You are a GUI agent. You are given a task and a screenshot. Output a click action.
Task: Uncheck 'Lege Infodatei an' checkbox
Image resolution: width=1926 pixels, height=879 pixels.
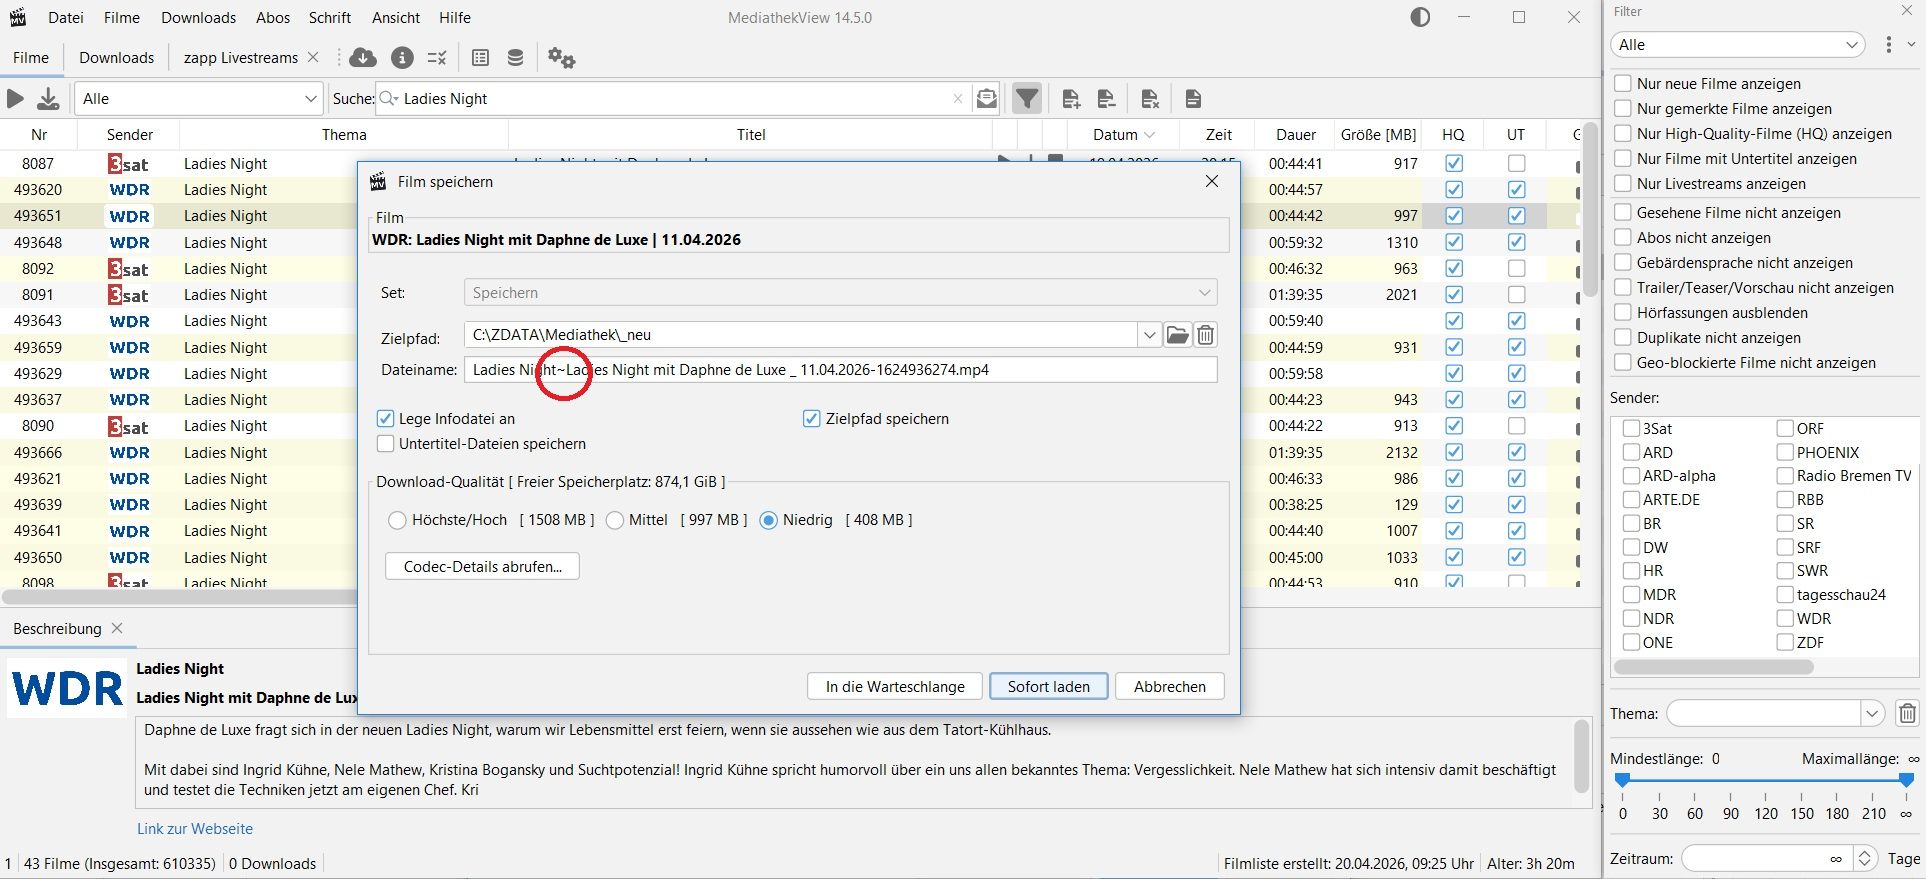coord(386,419)
